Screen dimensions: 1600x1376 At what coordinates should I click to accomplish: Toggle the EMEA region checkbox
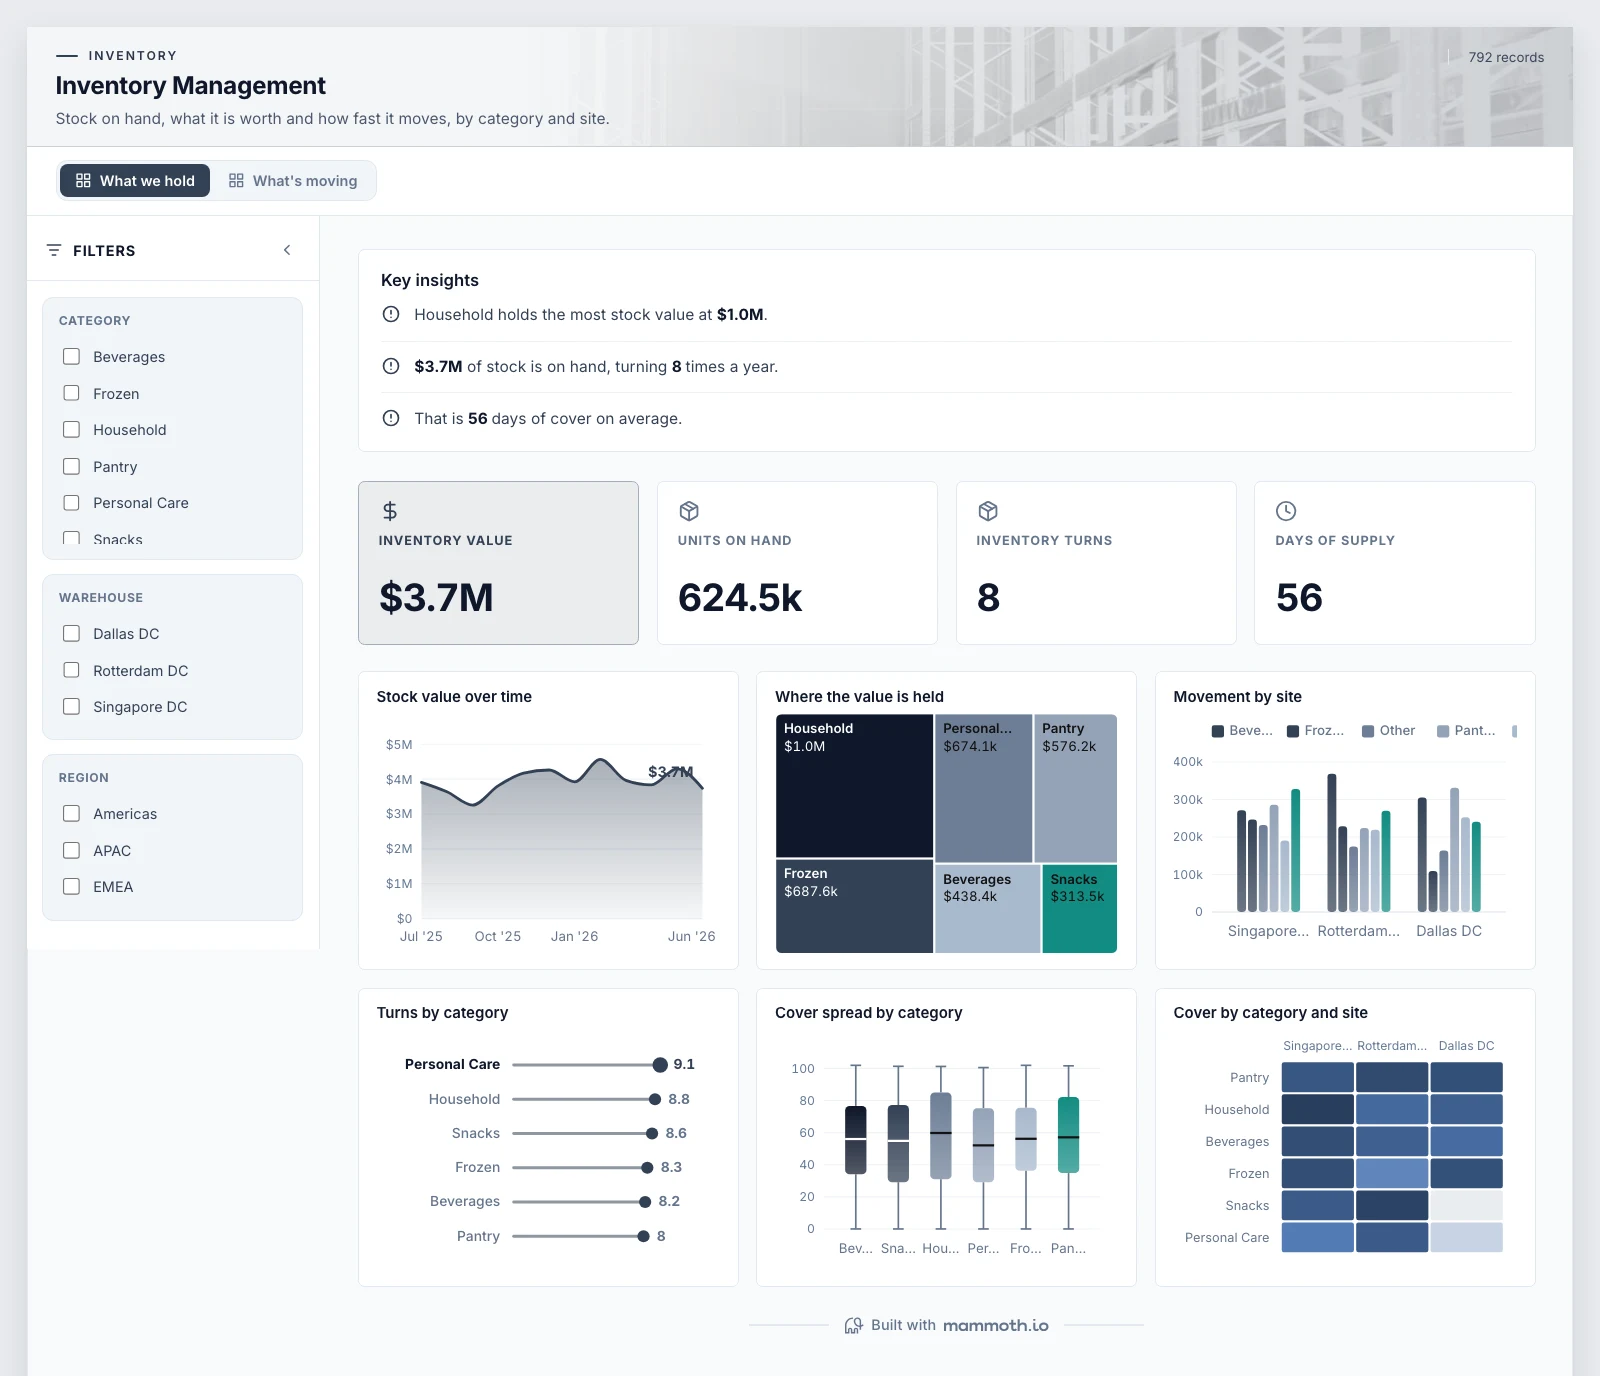click(72, 887)
